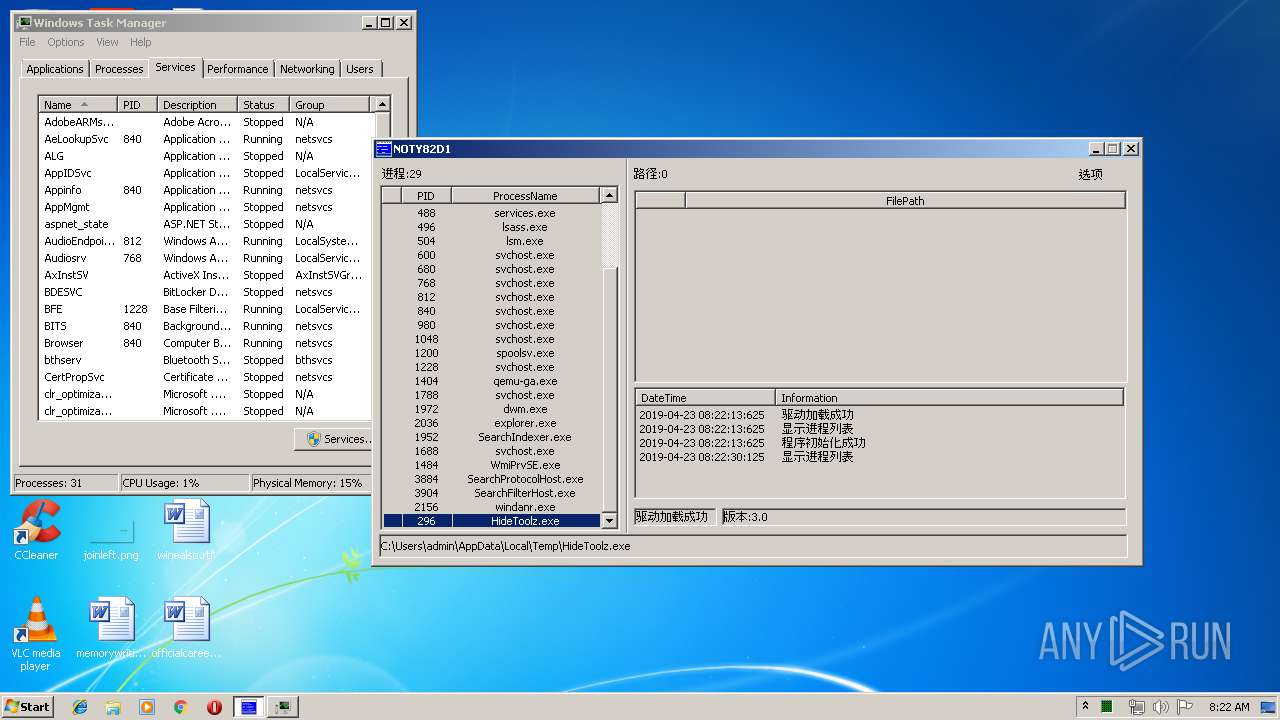This screenshot has height=720, width=1280.
Task: Click services list scroll up arrow
Action: pos(381,105)
